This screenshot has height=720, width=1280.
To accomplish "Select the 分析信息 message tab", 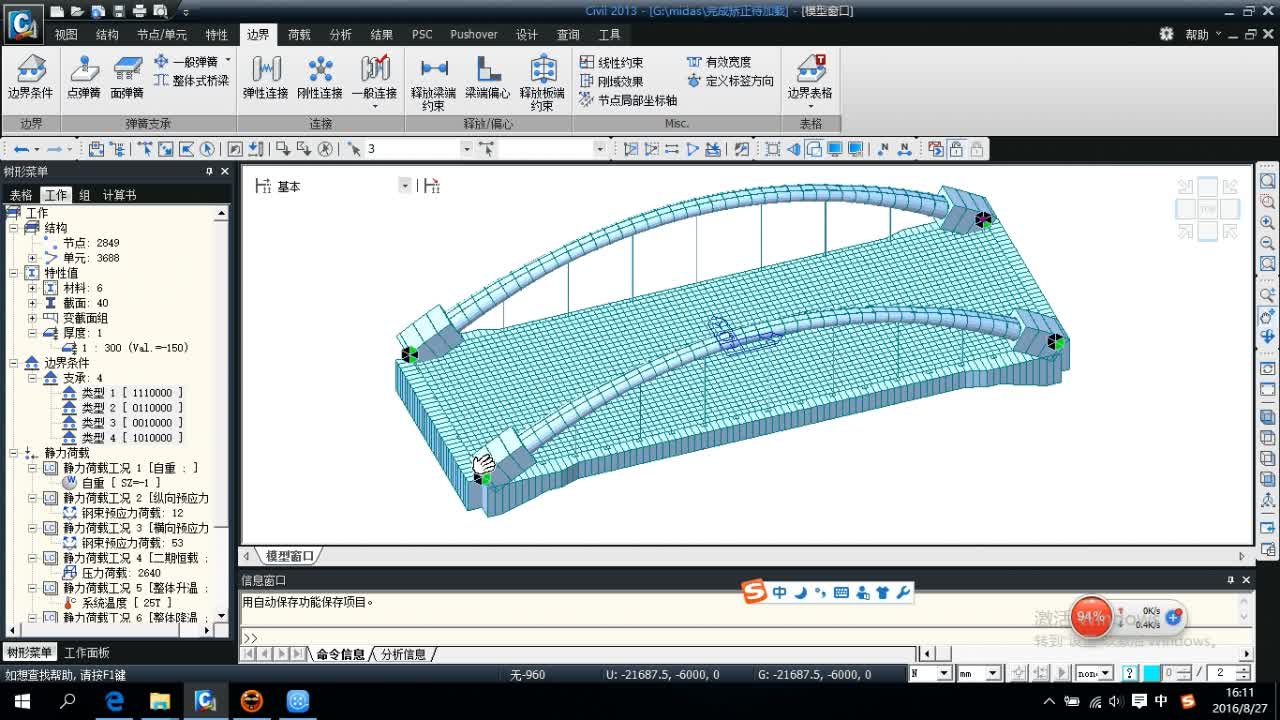I will 404,654.
